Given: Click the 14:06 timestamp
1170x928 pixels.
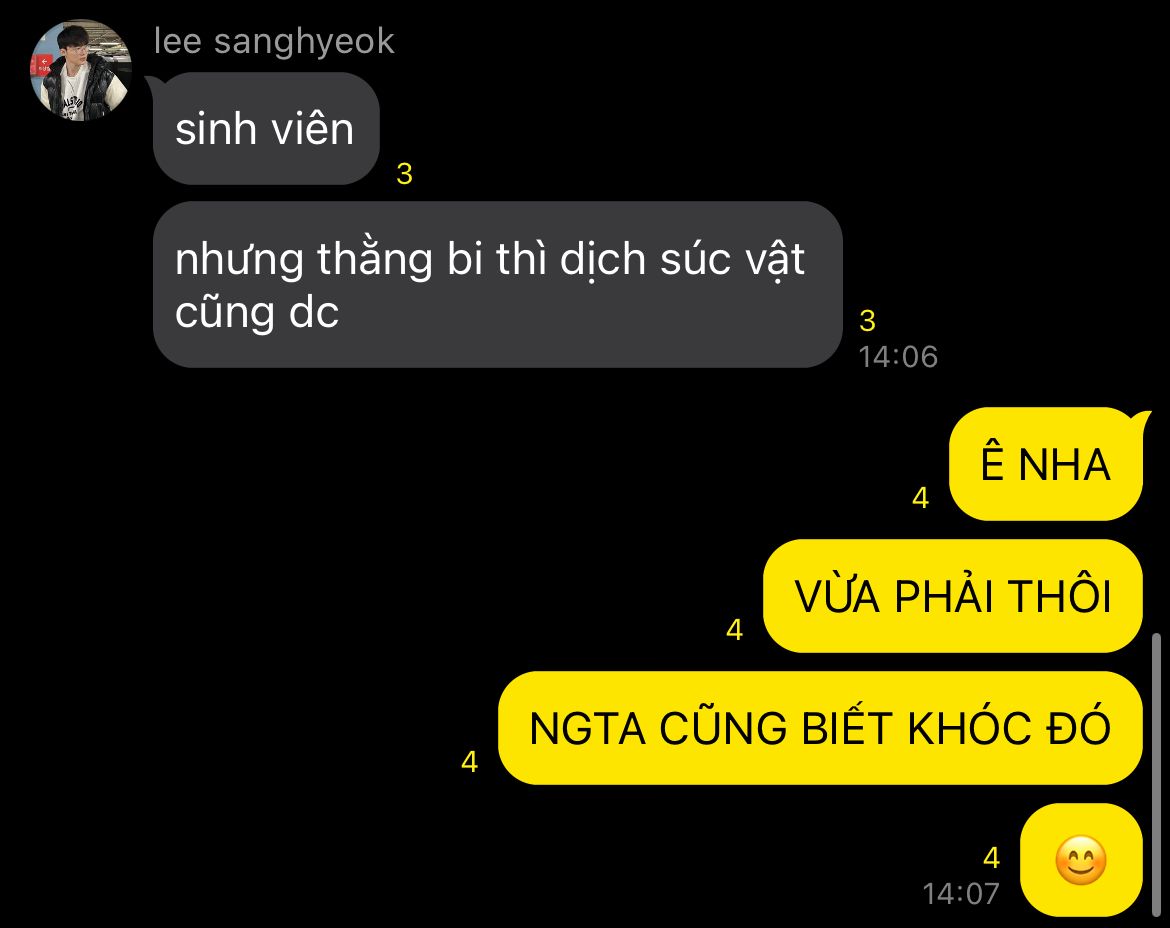Looking at the screenshot, I should coord(898,357).
